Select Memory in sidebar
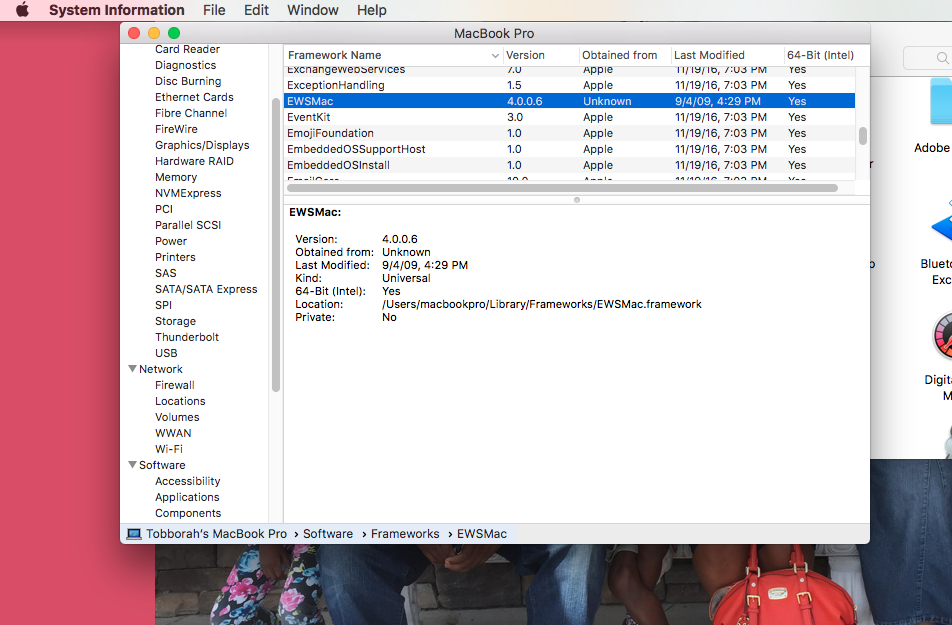952x625 pixels. click(175, 177)
